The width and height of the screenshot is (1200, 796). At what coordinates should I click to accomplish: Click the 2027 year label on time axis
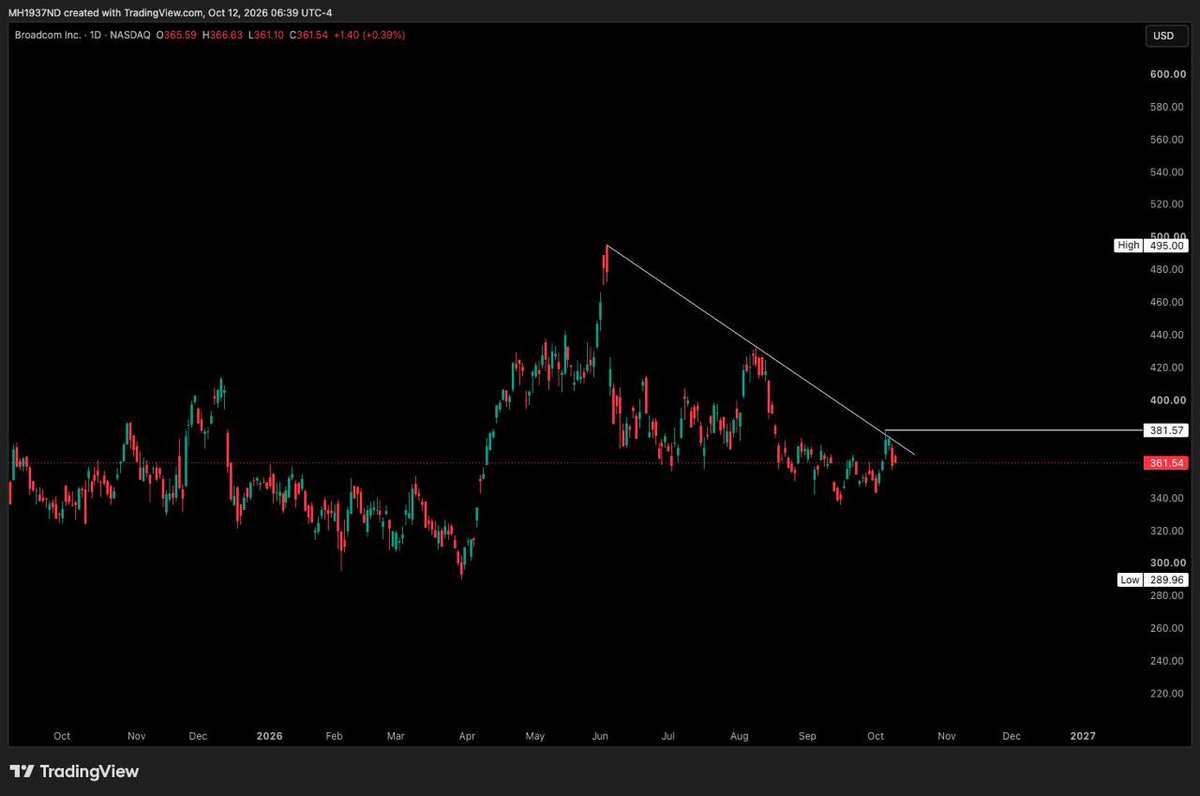point(1083,736)
